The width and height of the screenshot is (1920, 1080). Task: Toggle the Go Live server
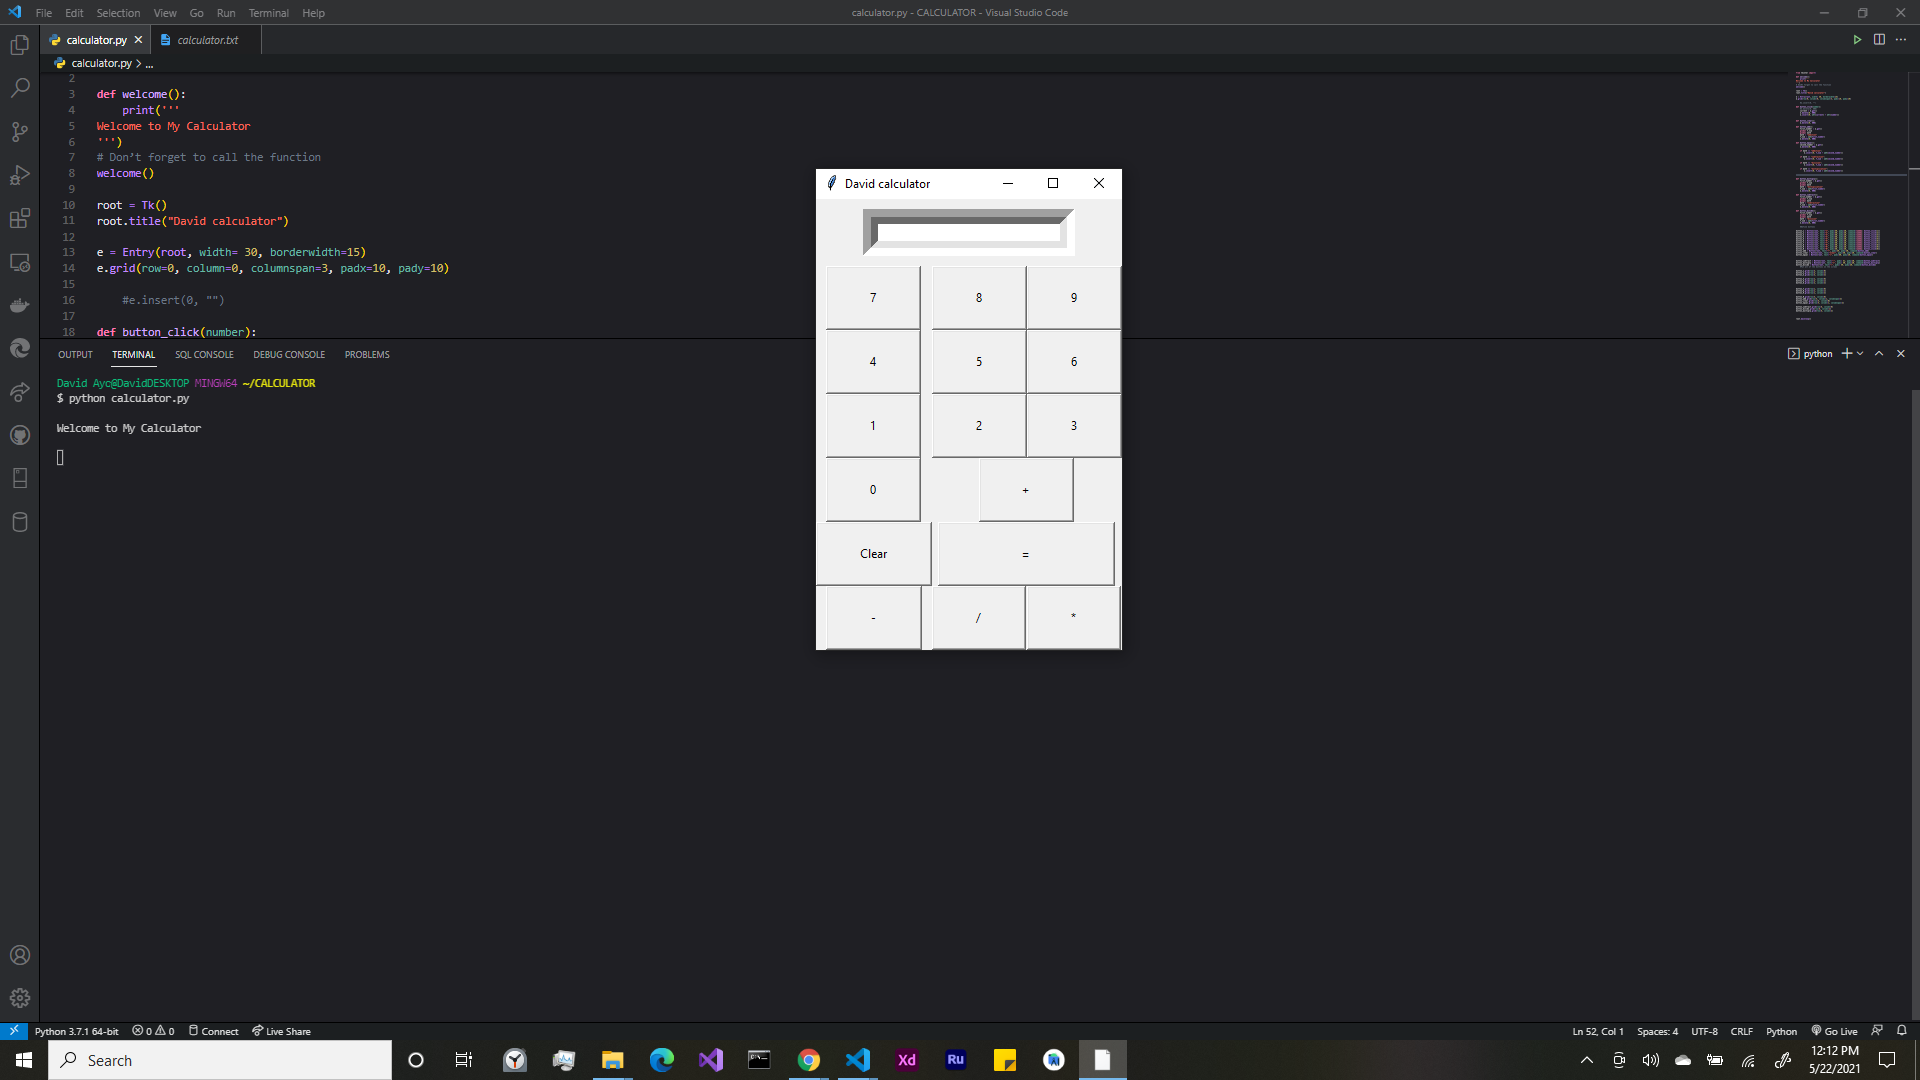point(1834,1031)
